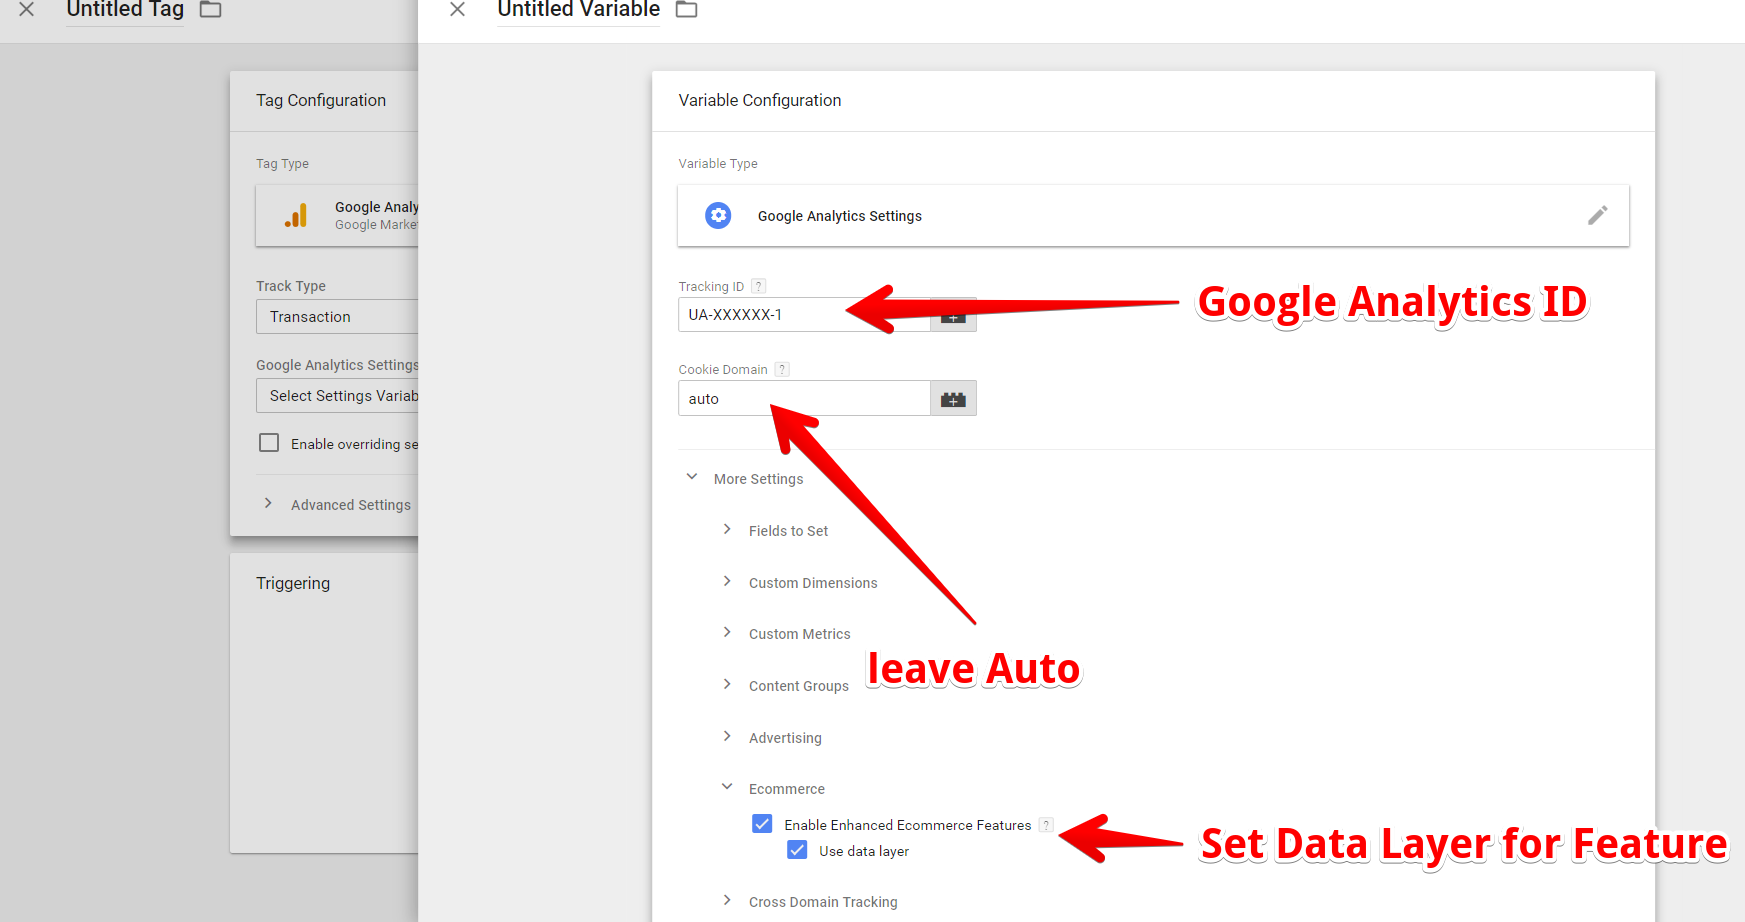Click the Variable Type label
The width and height of the screenshot is (1745, 922).
[718, 163]
